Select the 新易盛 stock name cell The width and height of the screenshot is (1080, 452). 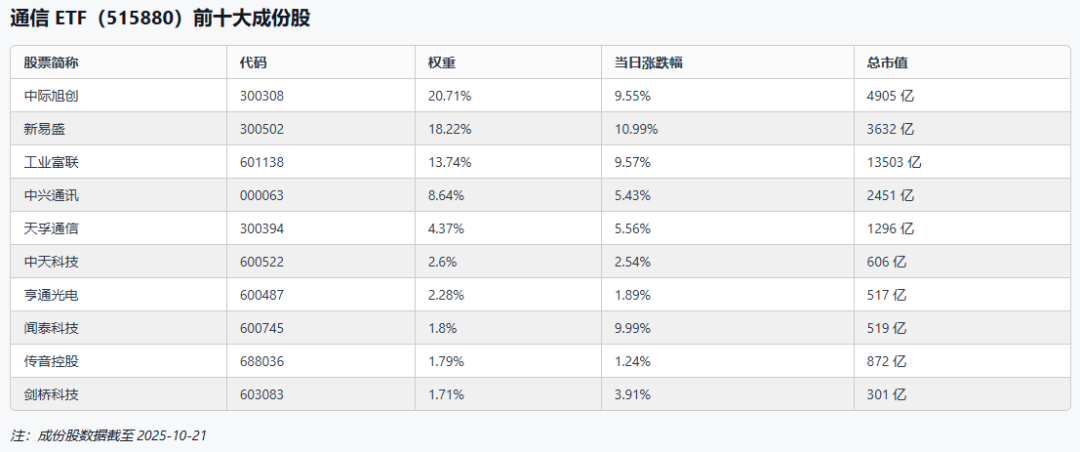pos(44,129)
